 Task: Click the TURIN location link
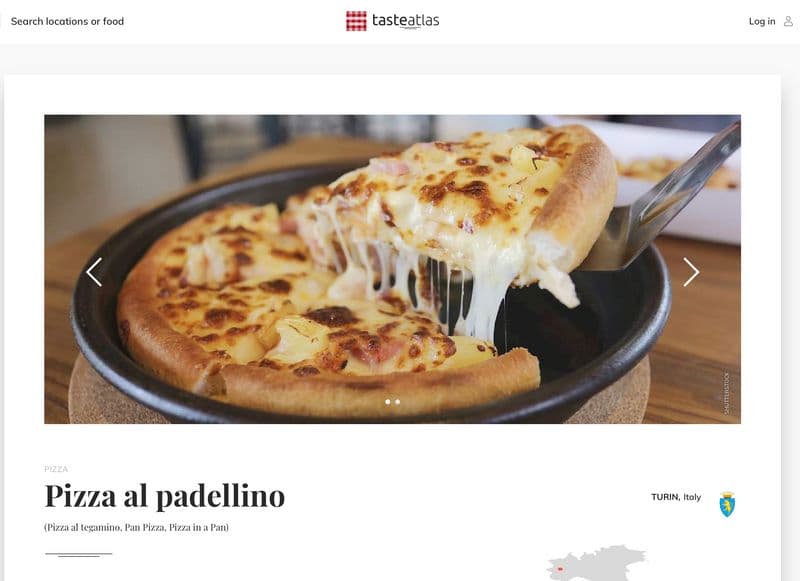tap(665, 497)
